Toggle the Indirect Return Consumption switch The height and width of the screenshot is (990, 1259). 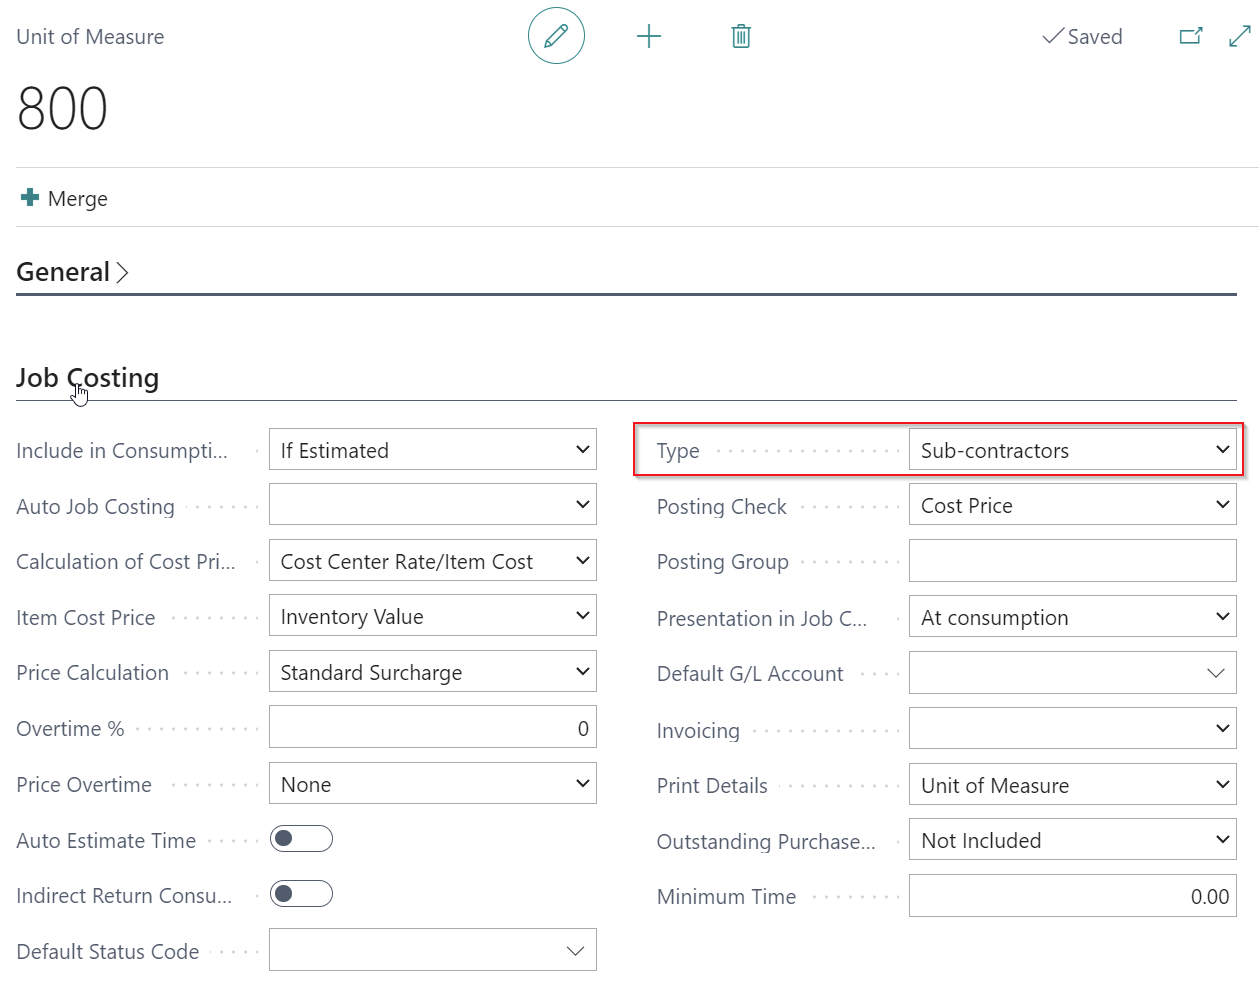tap(301, 893)
